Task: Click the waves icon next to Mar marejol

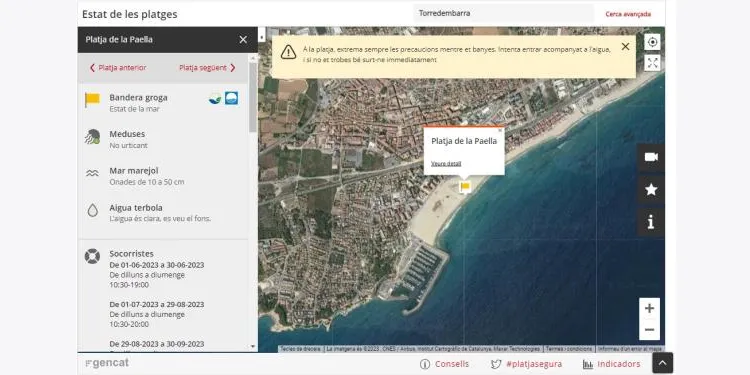Action: point(92,173)
